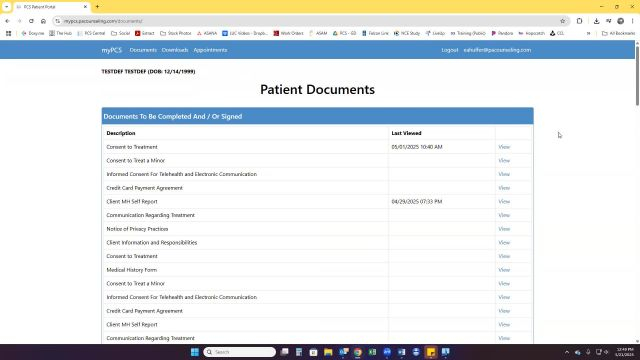Go back using the browser back arrow
Viewport: 640px width, 360px height.
(7, 21)
